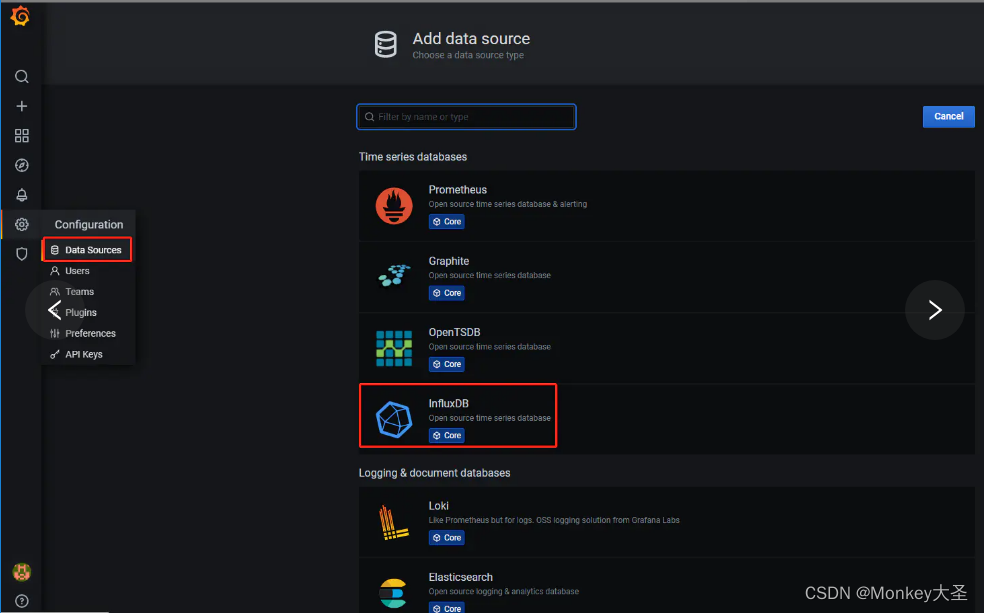
Task: Choose the Prometheus data source title
Action: point(457,189)
